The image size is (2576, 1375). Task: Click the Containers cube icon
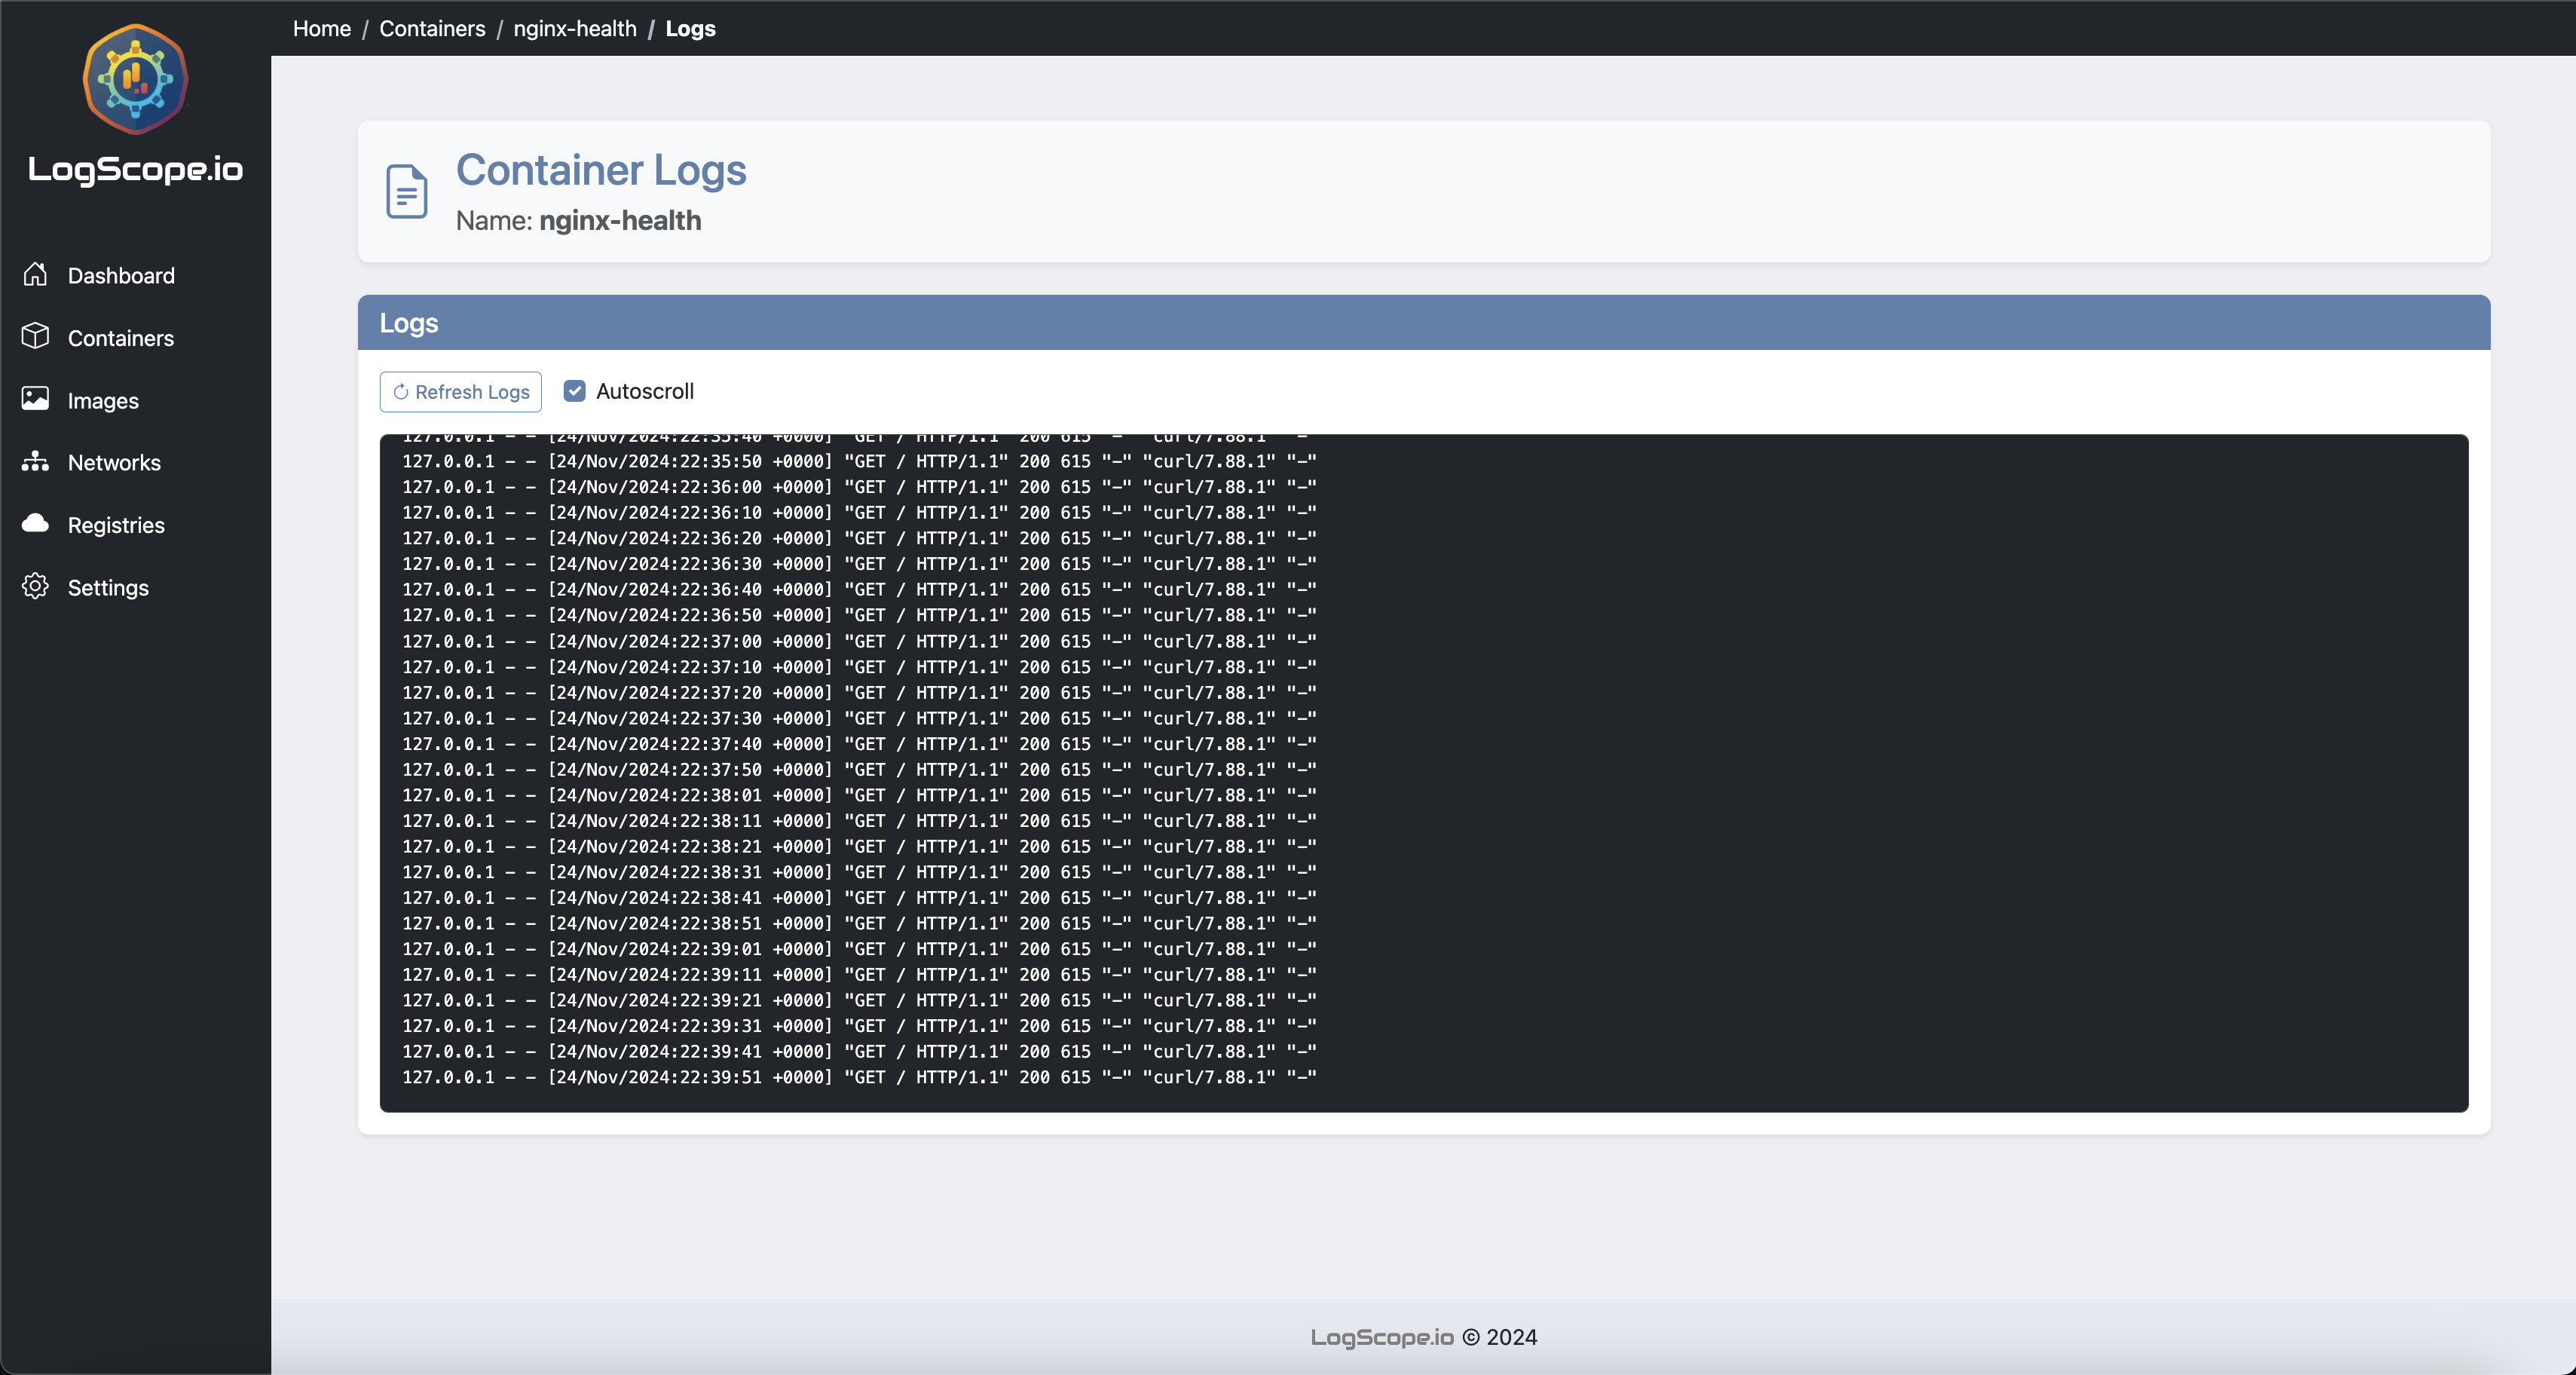(x=35, y=337)
